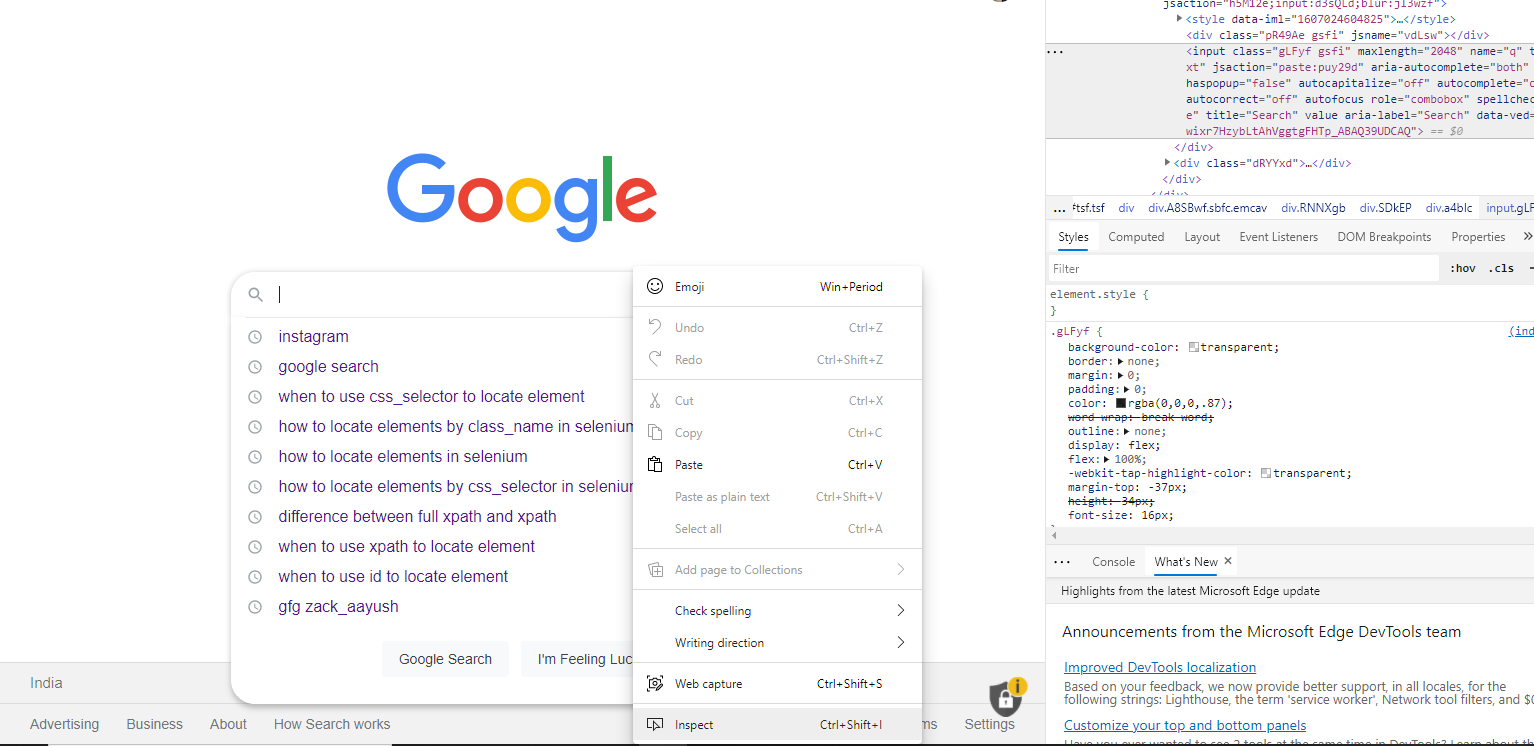This screenshot has width=1534, height=746.
Task: Click the Google Search button
Action: (446, 659)
